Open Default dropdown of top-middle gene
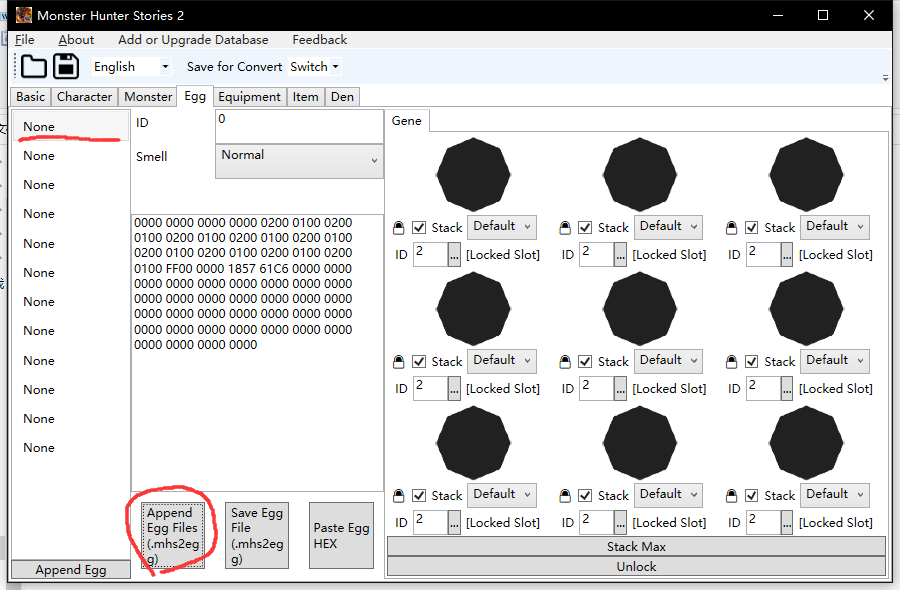This screenshot has width=900, height=590. tap(668, 227)
